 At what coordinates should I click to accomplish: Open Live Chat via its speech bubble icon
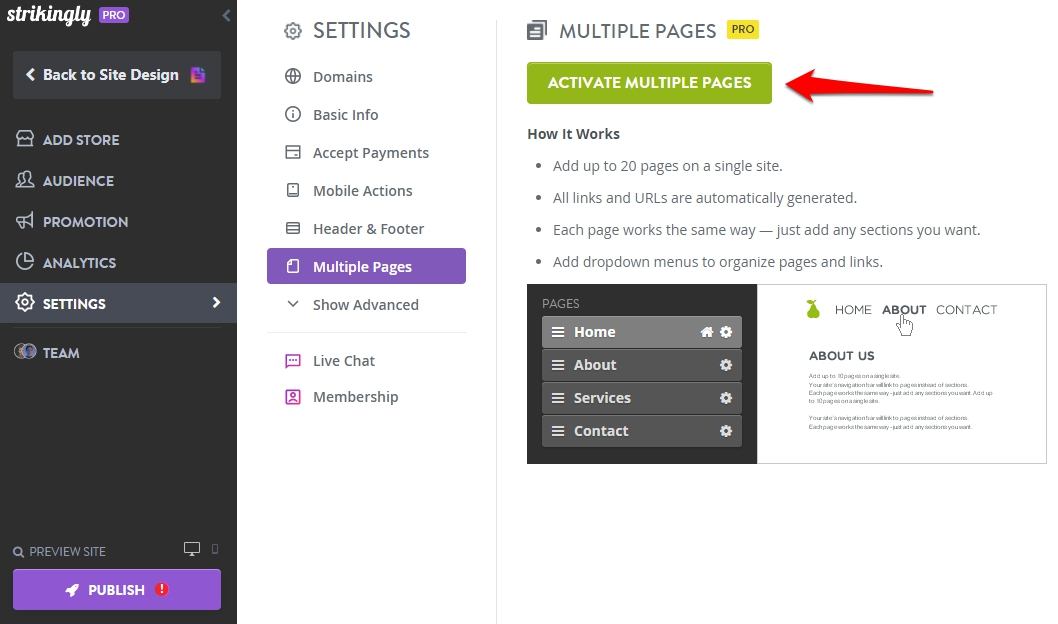click(292, 360)
